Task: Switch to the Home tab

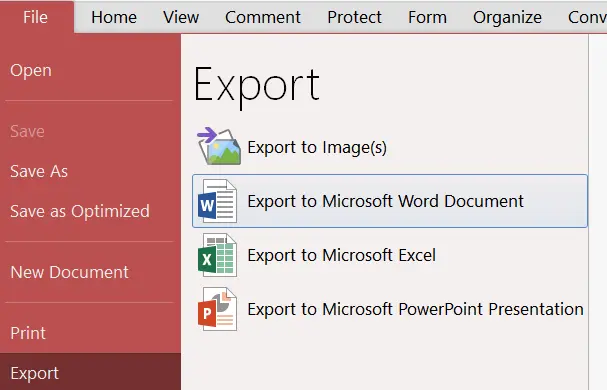Action: [114, 17]
